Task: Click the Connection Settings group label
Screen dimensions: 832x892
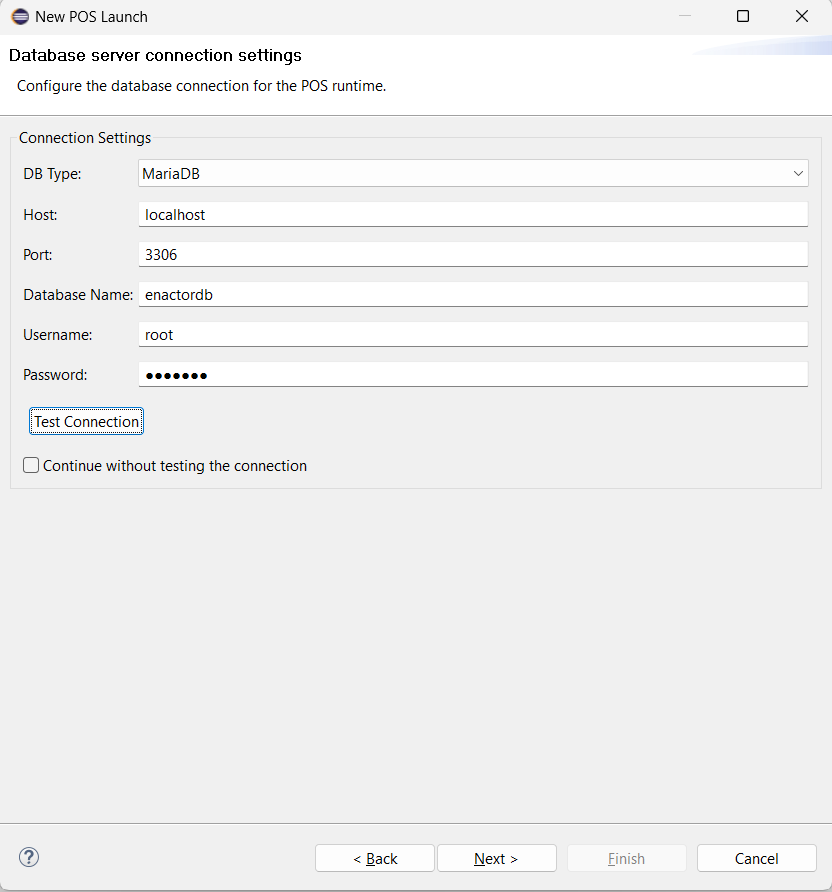Action: 85,138
